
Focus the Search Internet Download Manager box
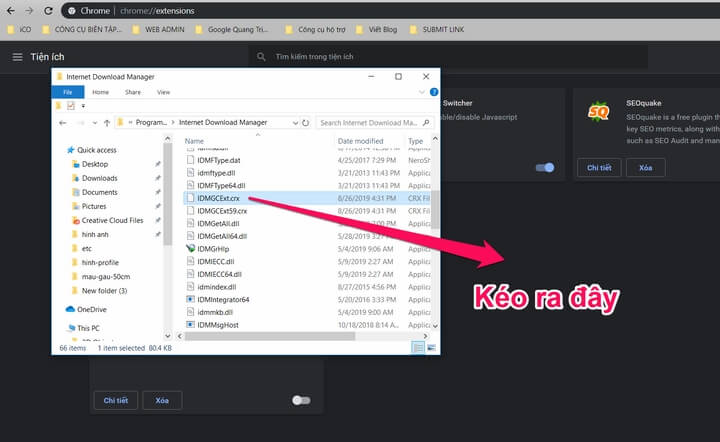tap(374, 123)
